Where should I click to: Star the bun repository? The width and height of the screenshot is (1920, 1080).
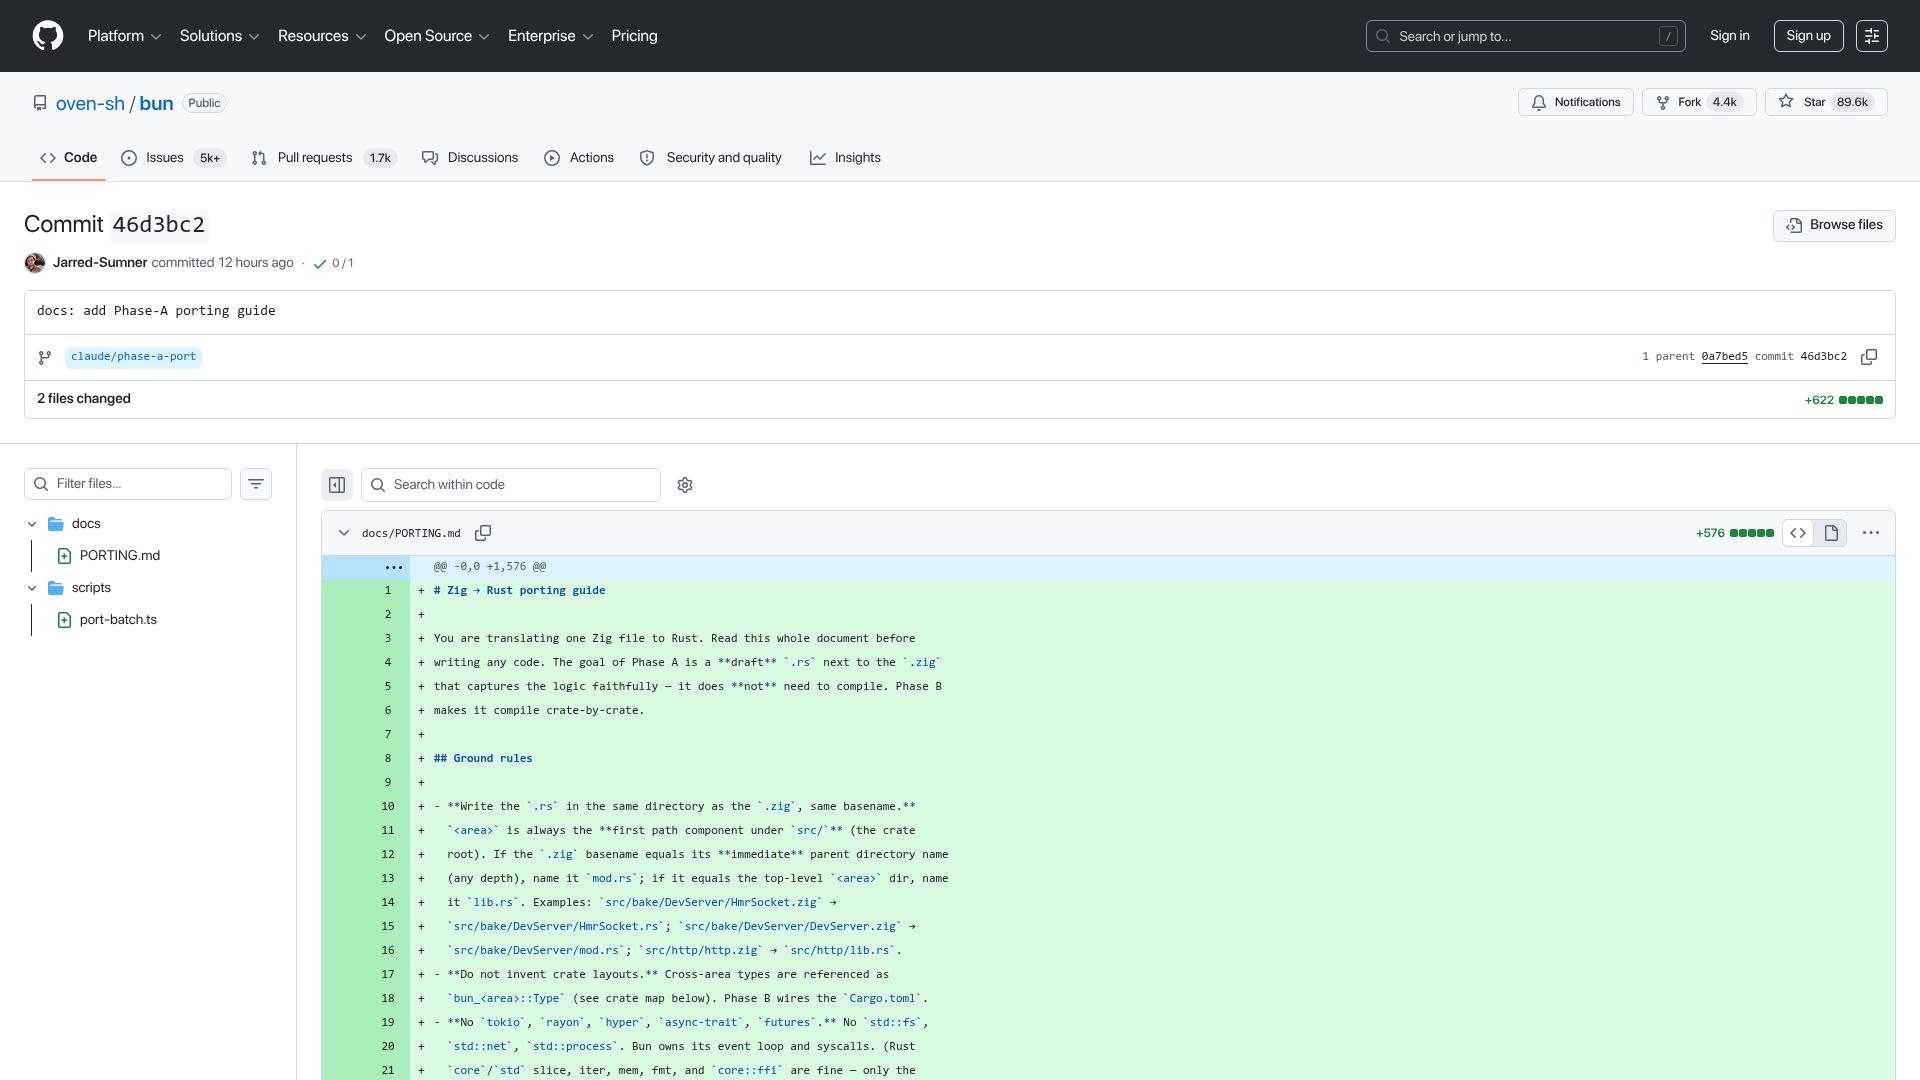tap(1826, 102)
